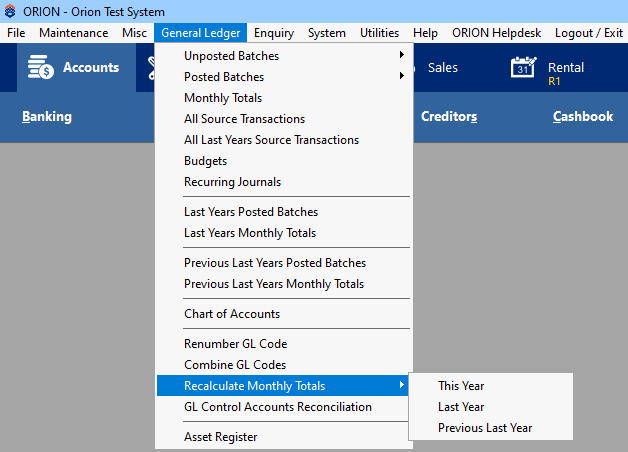Select Previous Last Years Posted Batches

[283, 263]
